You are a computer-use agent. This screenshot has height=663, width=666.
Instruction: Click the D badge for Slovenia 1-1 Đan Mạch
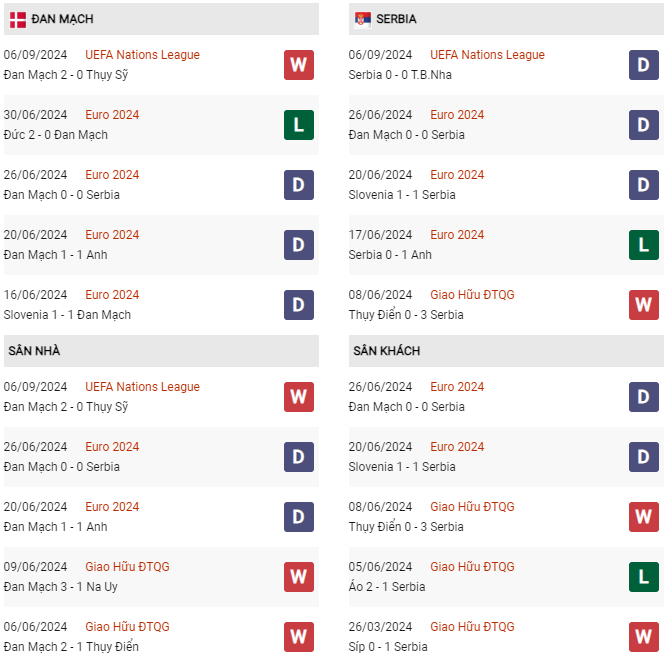click(x=299, y=305)
